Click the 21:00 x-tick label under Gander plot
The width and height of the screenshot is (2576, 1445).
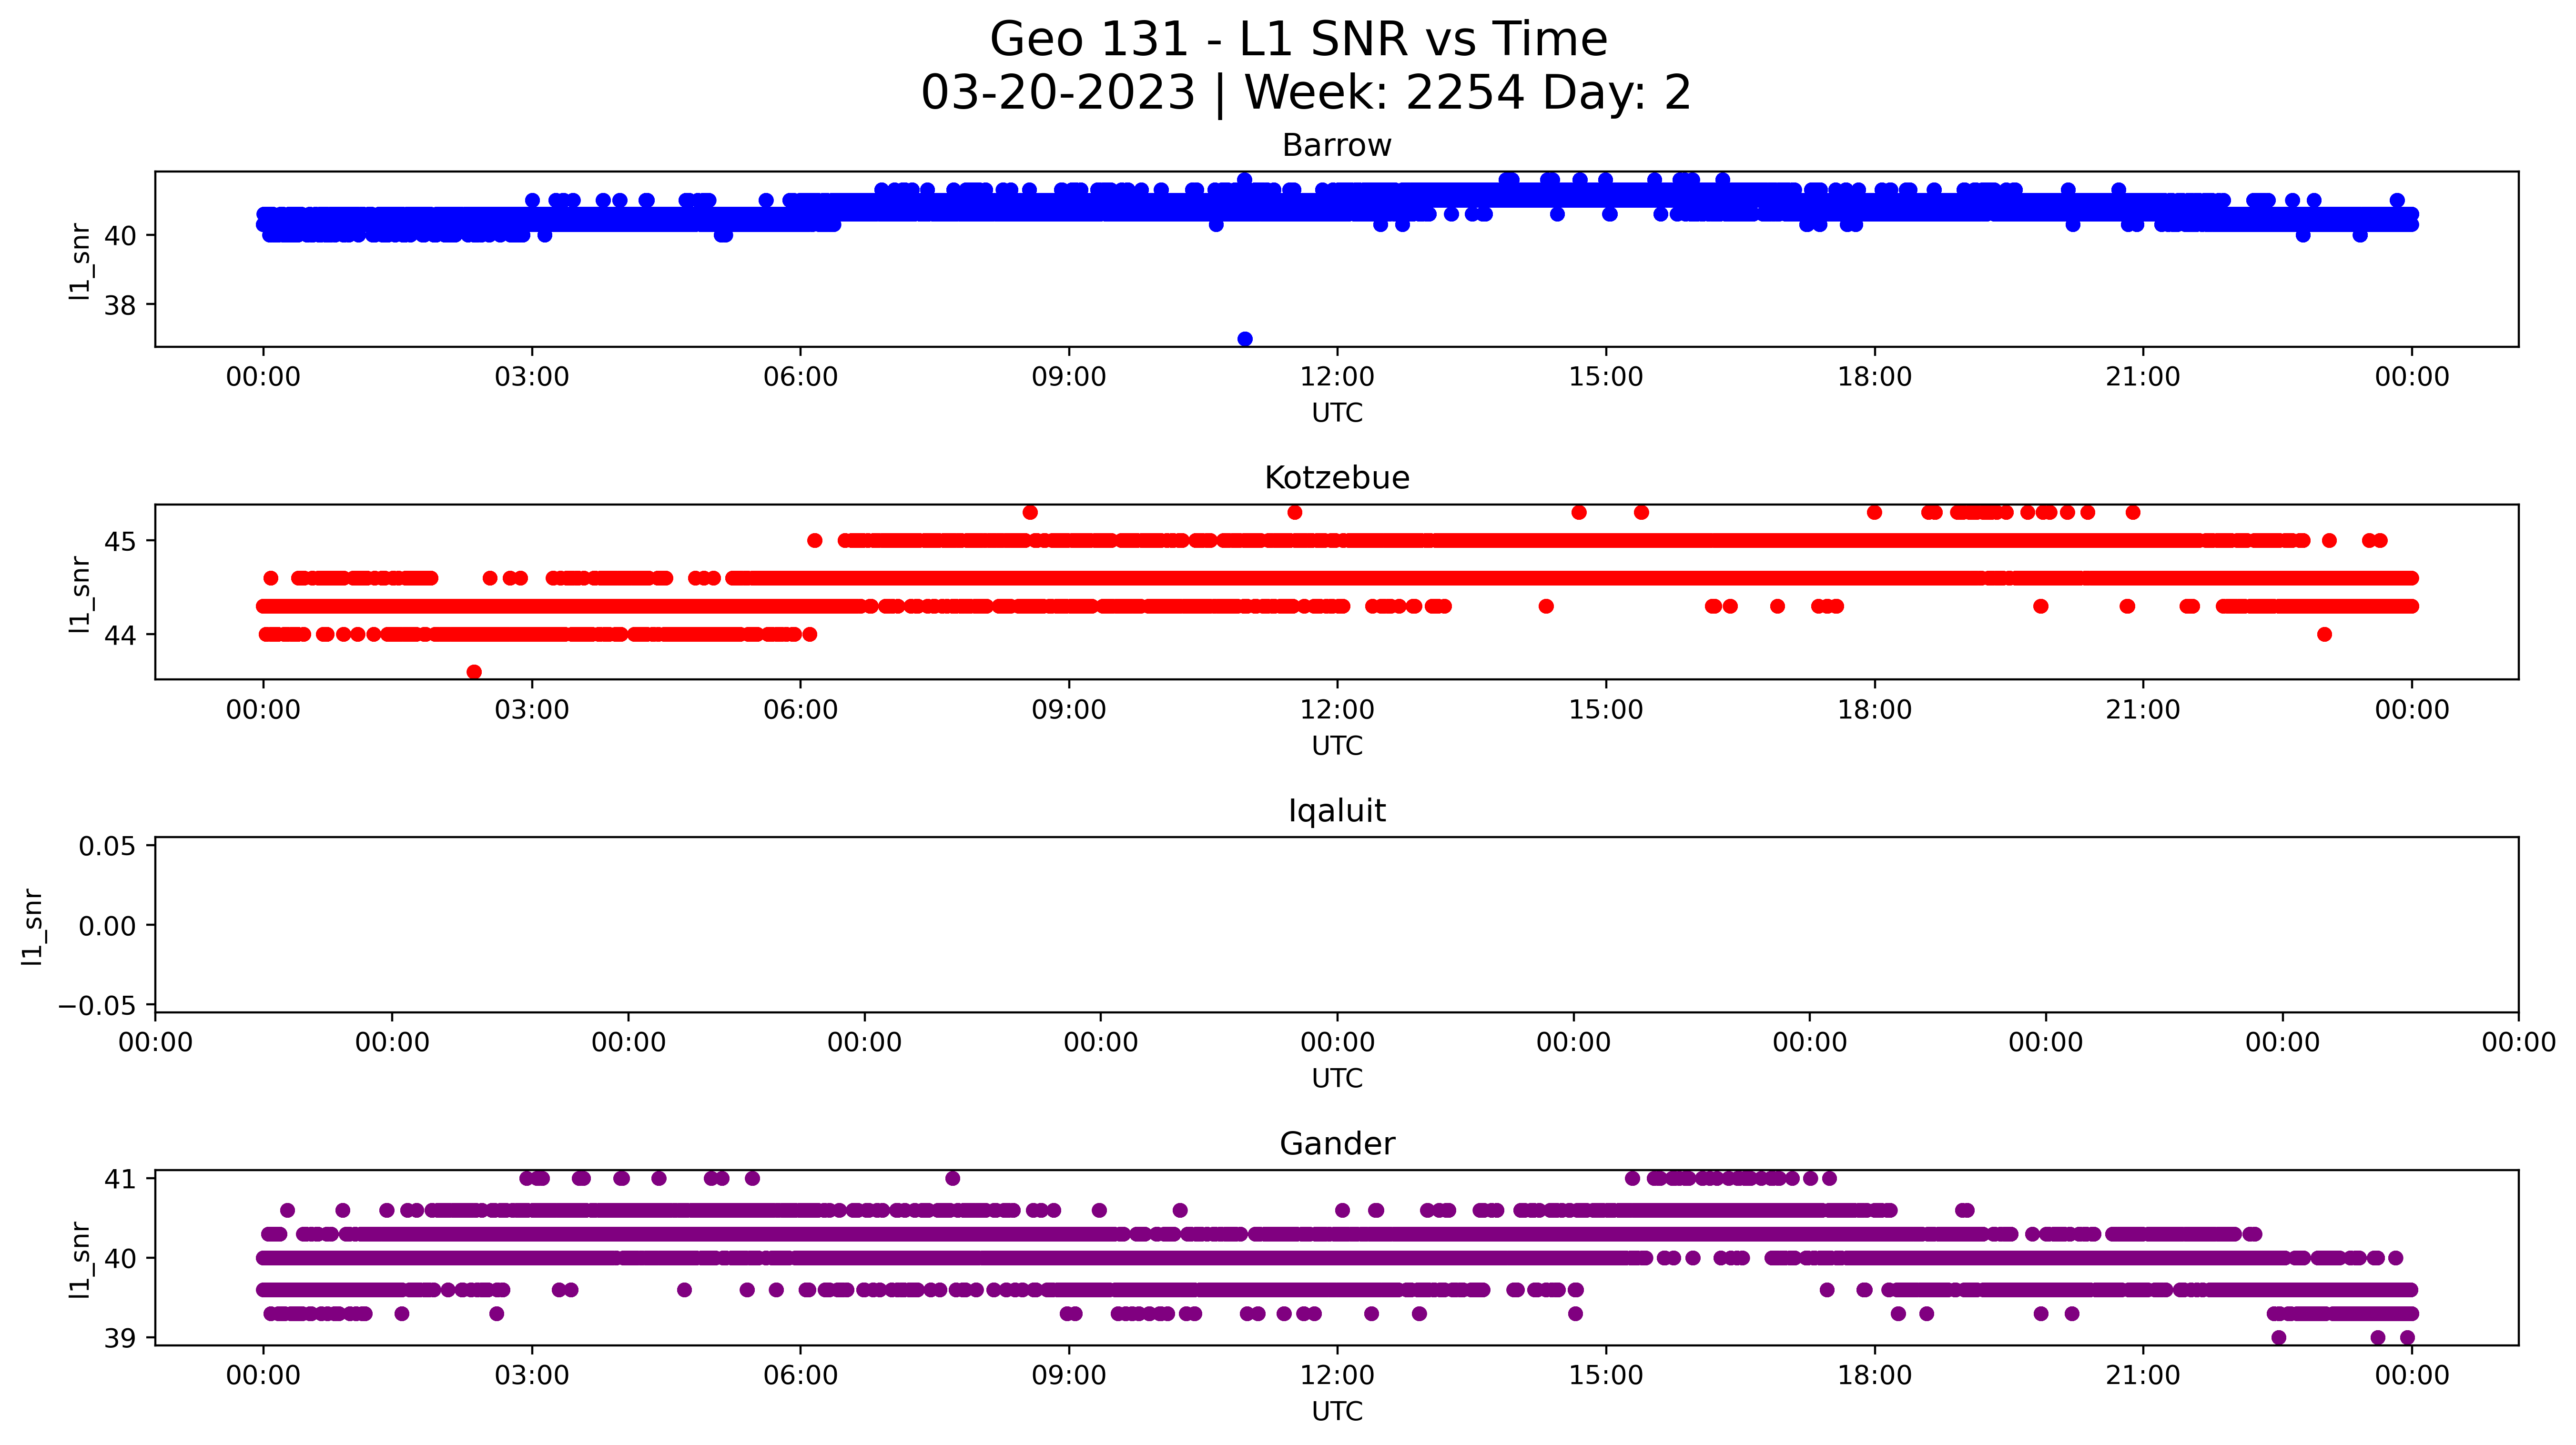2143,1376
